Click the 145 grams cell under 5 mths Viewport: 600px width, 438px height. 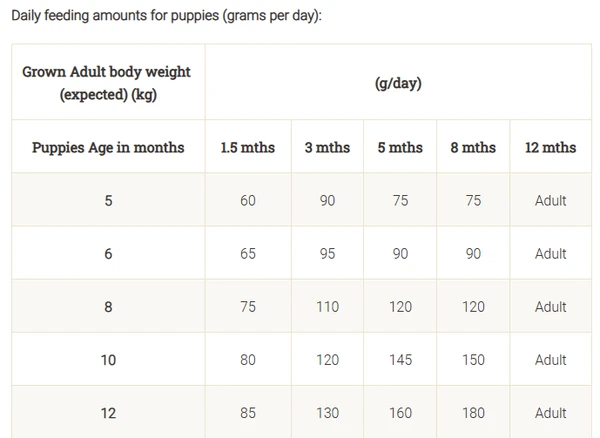pyautogui.click(x=400, y=360)
